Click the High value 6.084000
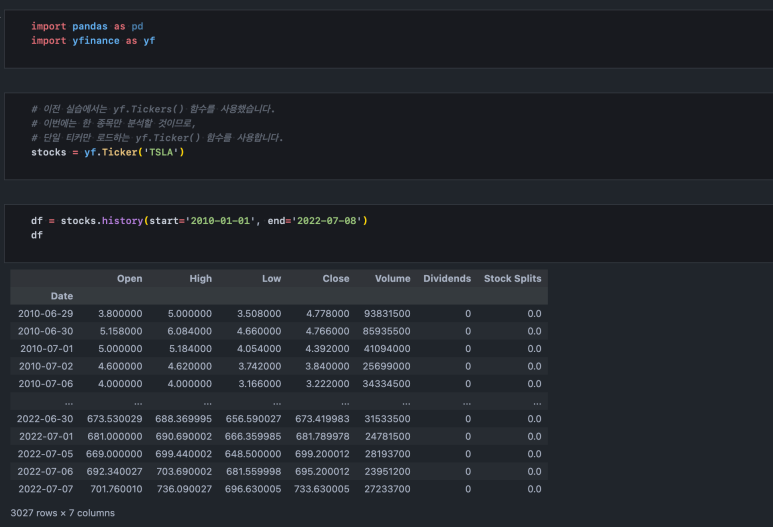This screenshot has height=527, width=773. [x=189, y=331]
